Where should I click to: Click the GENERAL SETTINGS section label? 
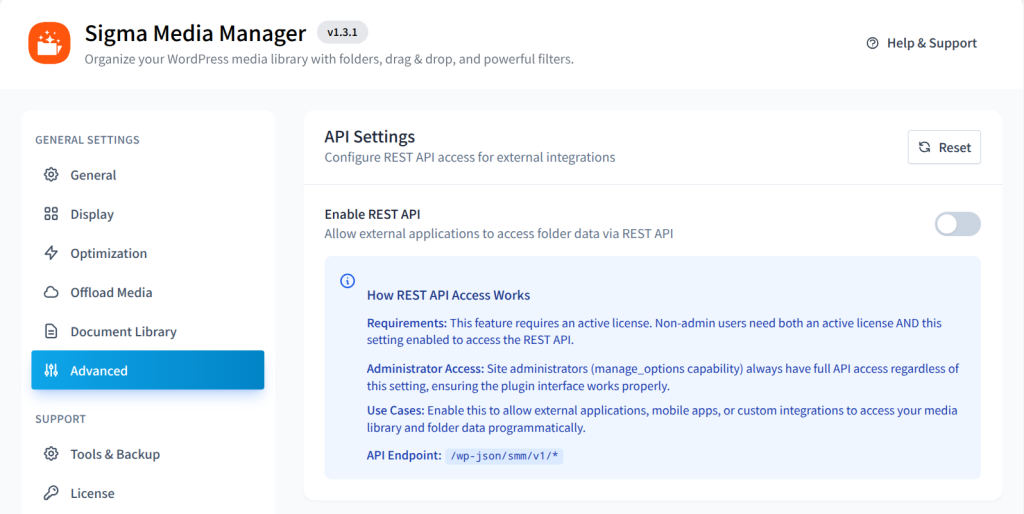[x=87, y=140]
